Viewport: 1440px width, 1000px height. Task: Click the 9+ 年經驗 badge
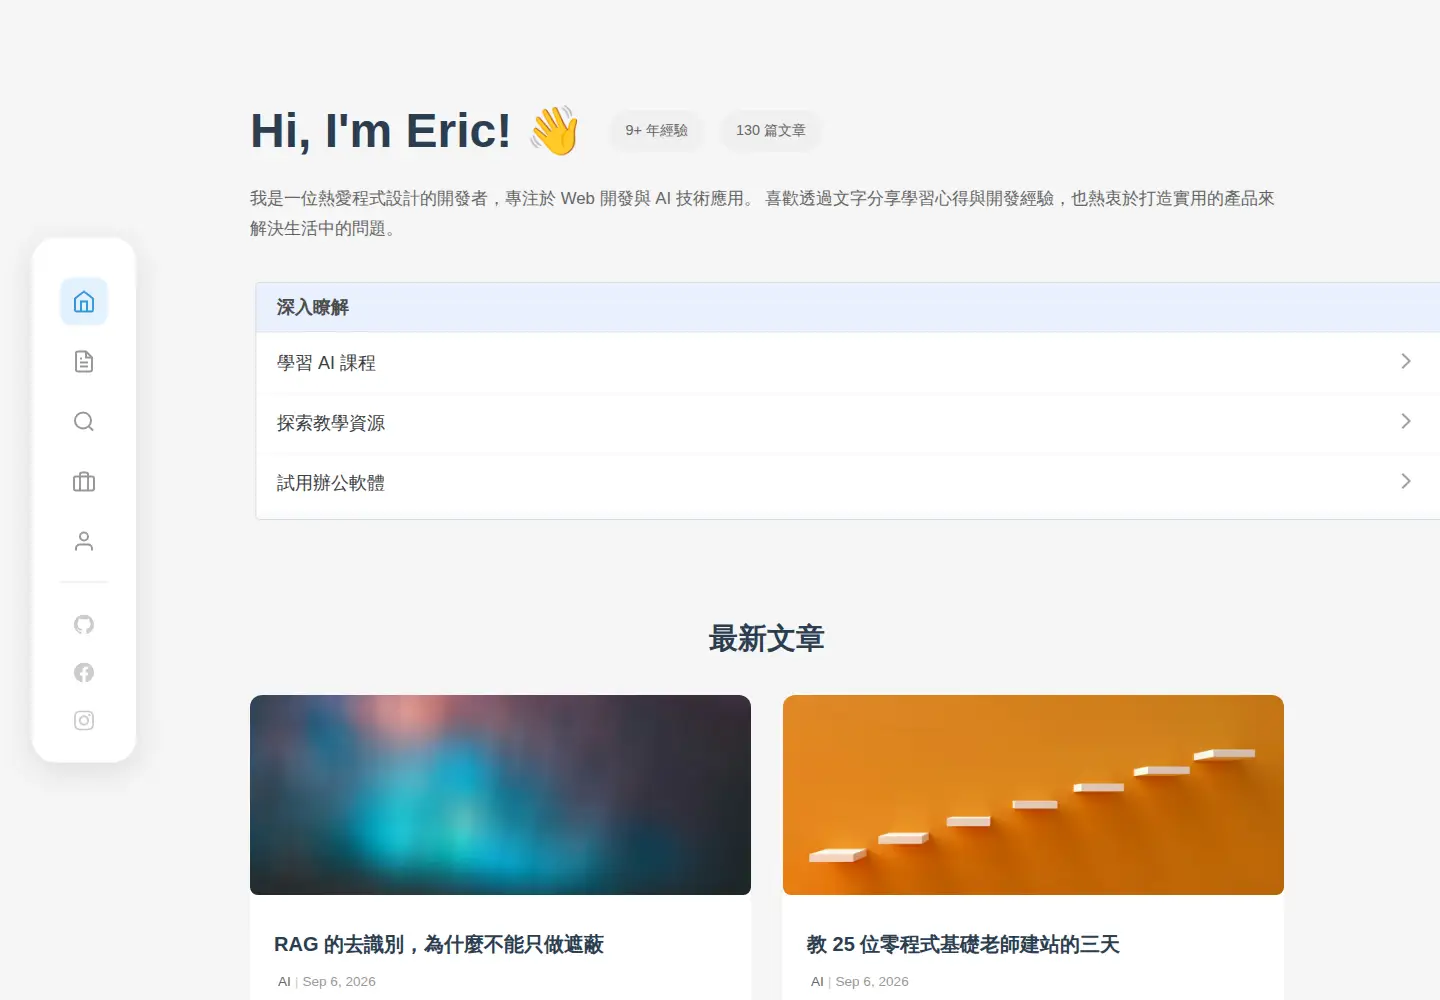pos(657,131)
